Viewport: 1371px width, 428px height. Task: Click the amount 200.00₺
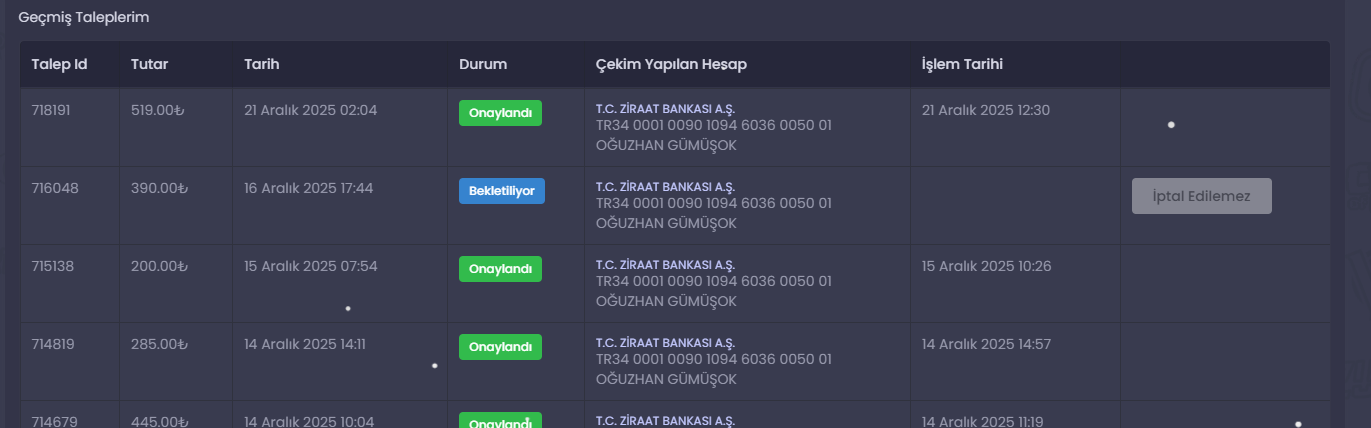click(159, 266)
